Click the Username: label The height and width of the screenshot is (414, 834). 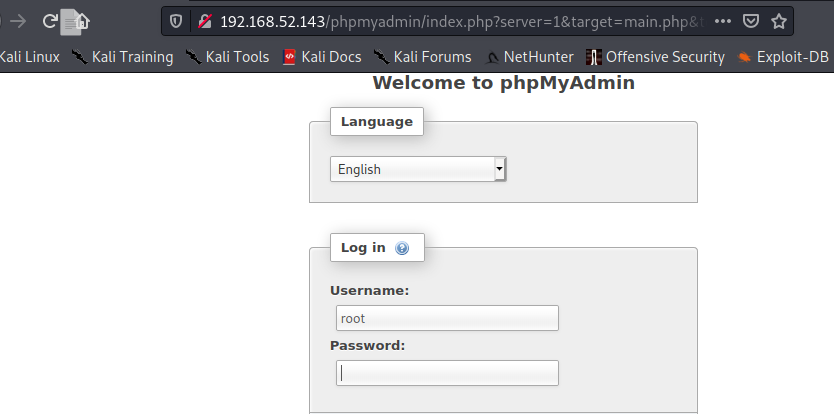(x=370, y=291)
